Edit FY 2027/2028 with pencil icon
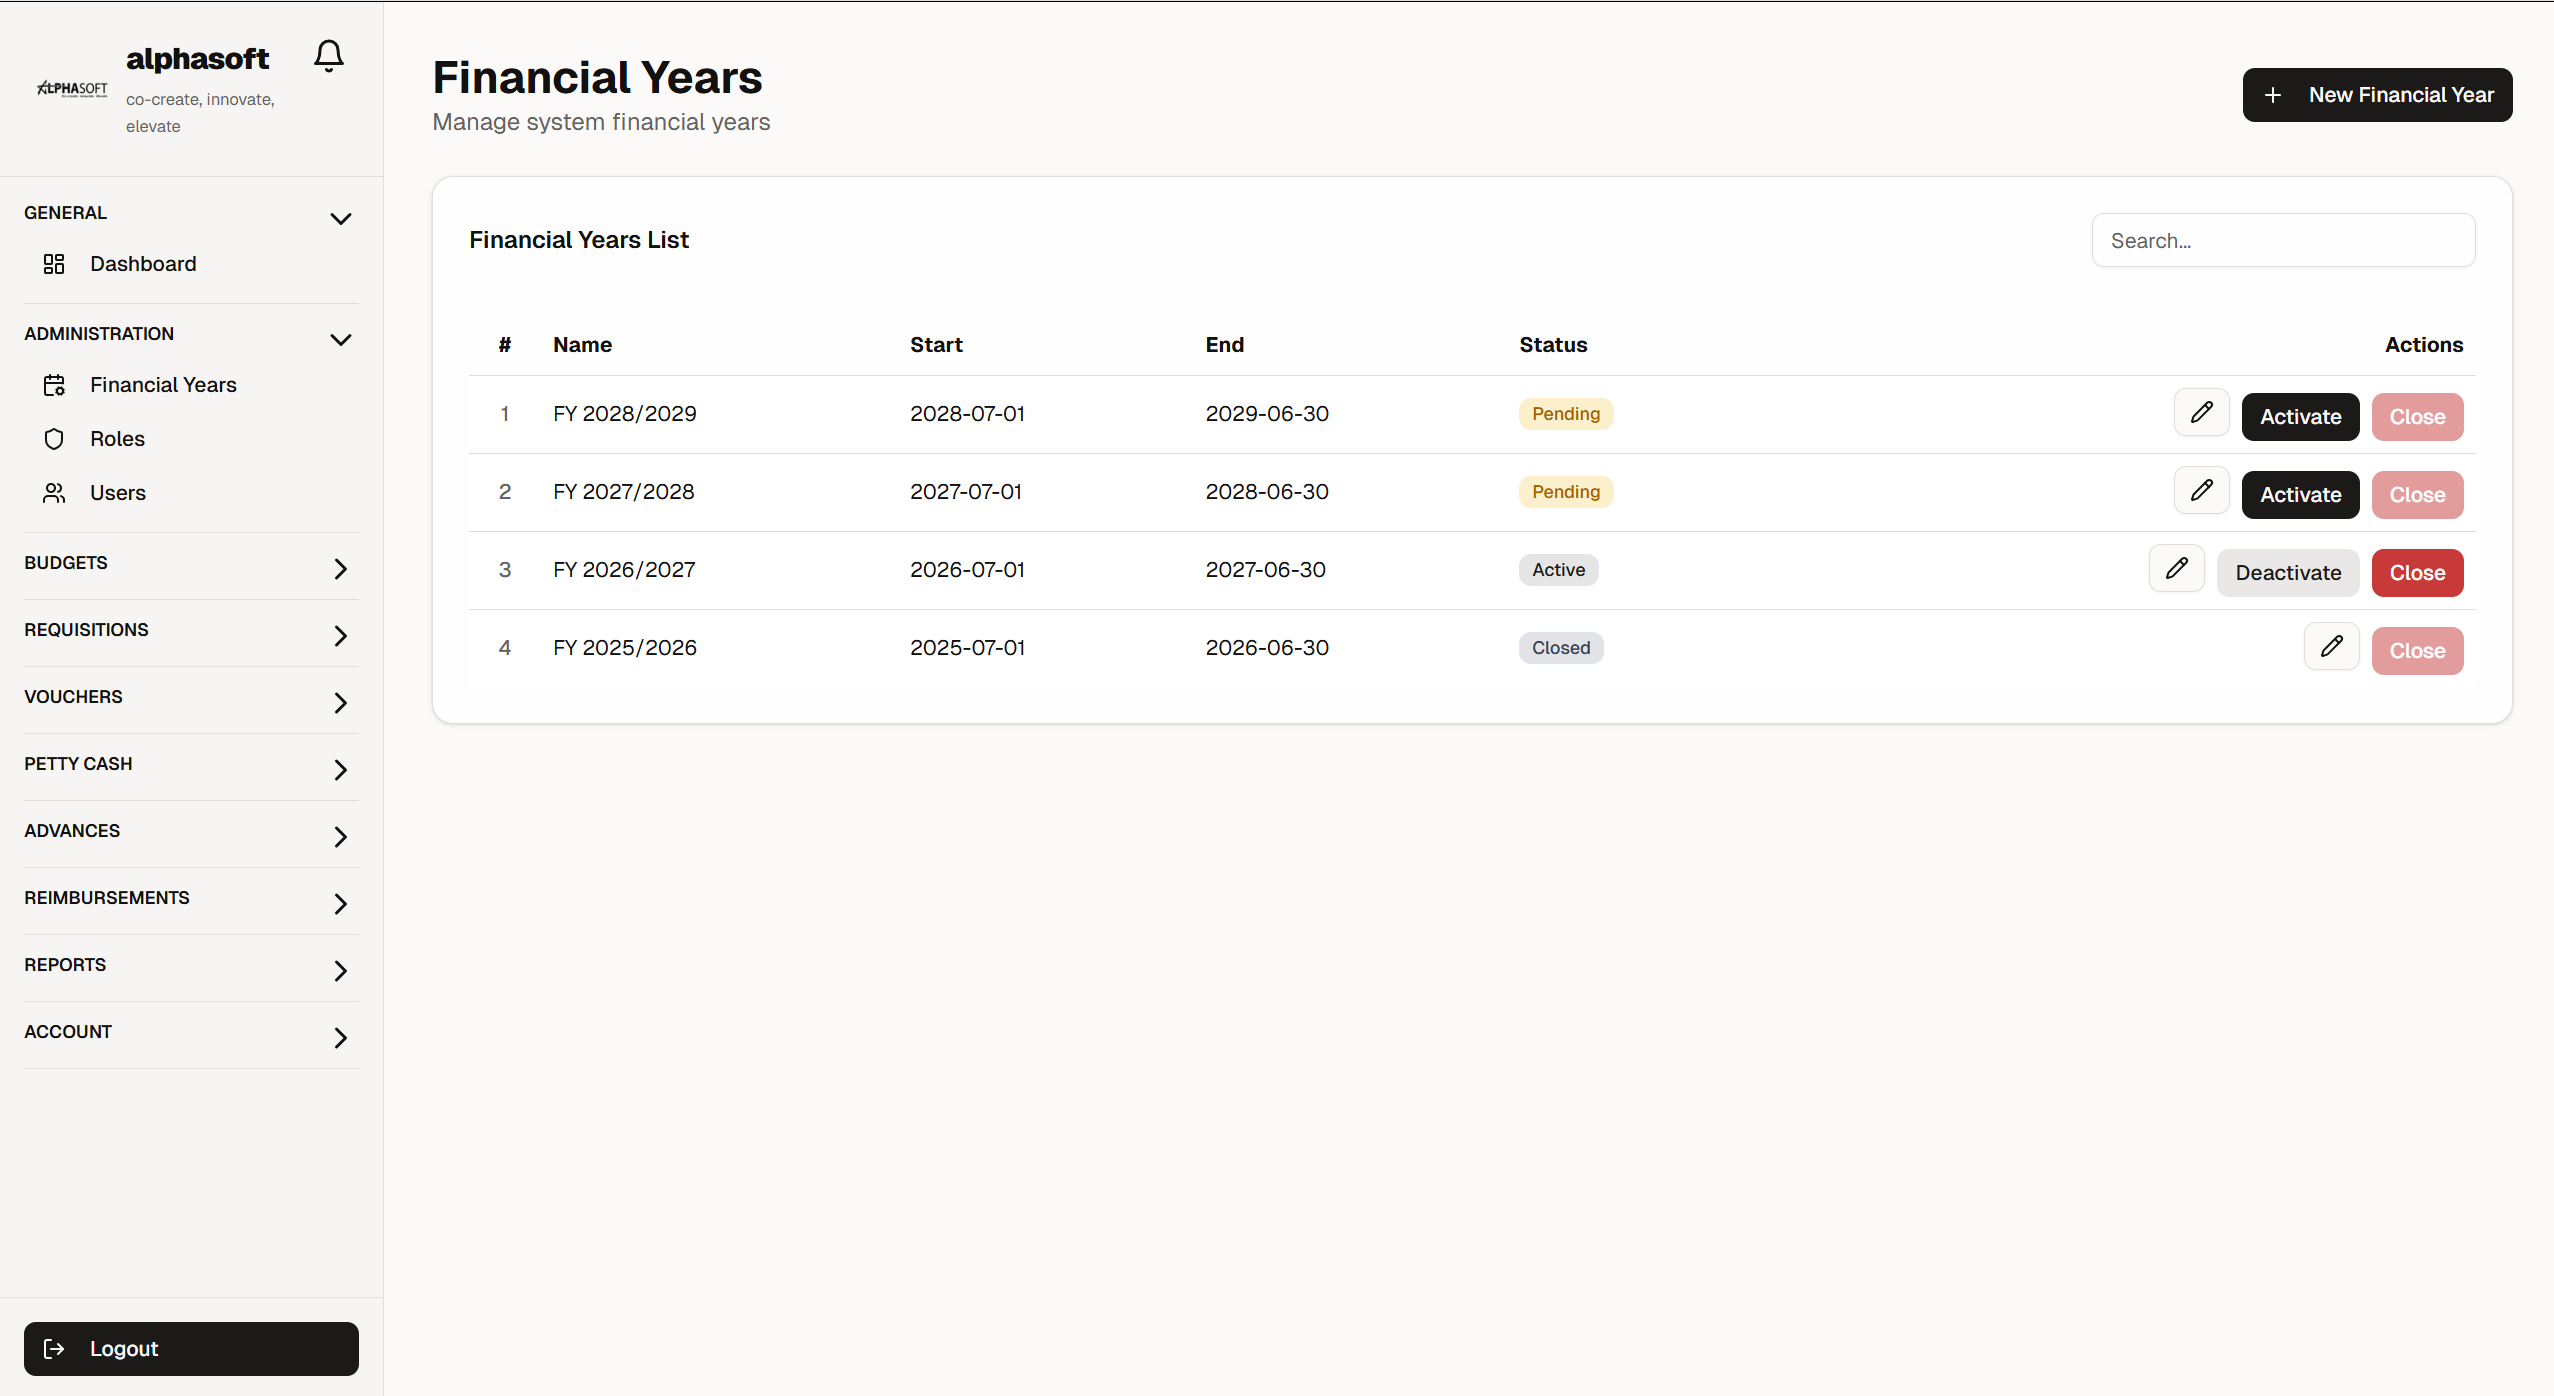This screenshot has width=2554, height=1396. 2201,491
